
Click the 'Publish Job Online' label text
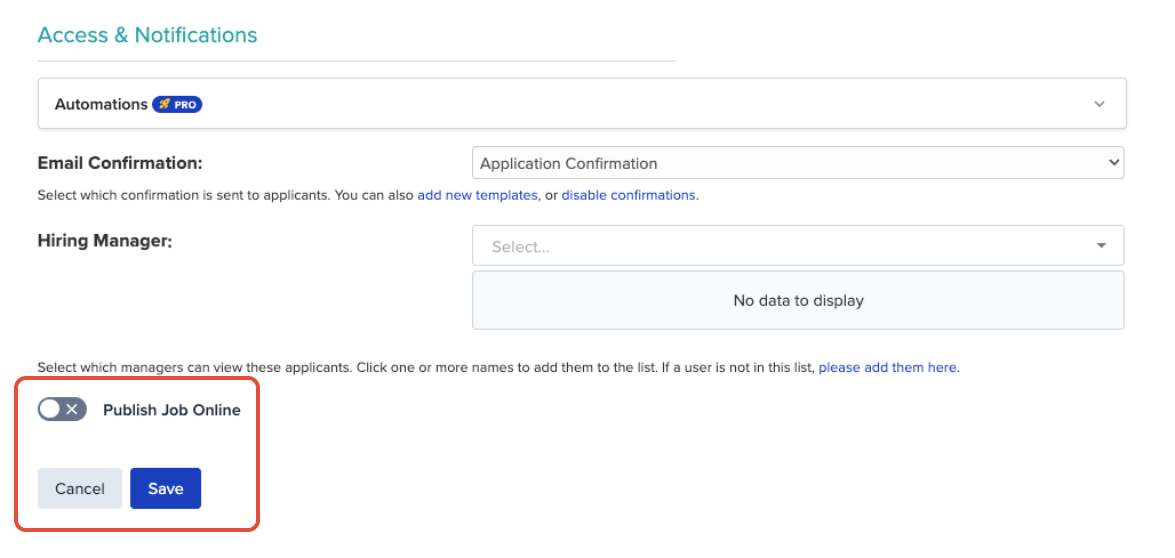(172, 410)
